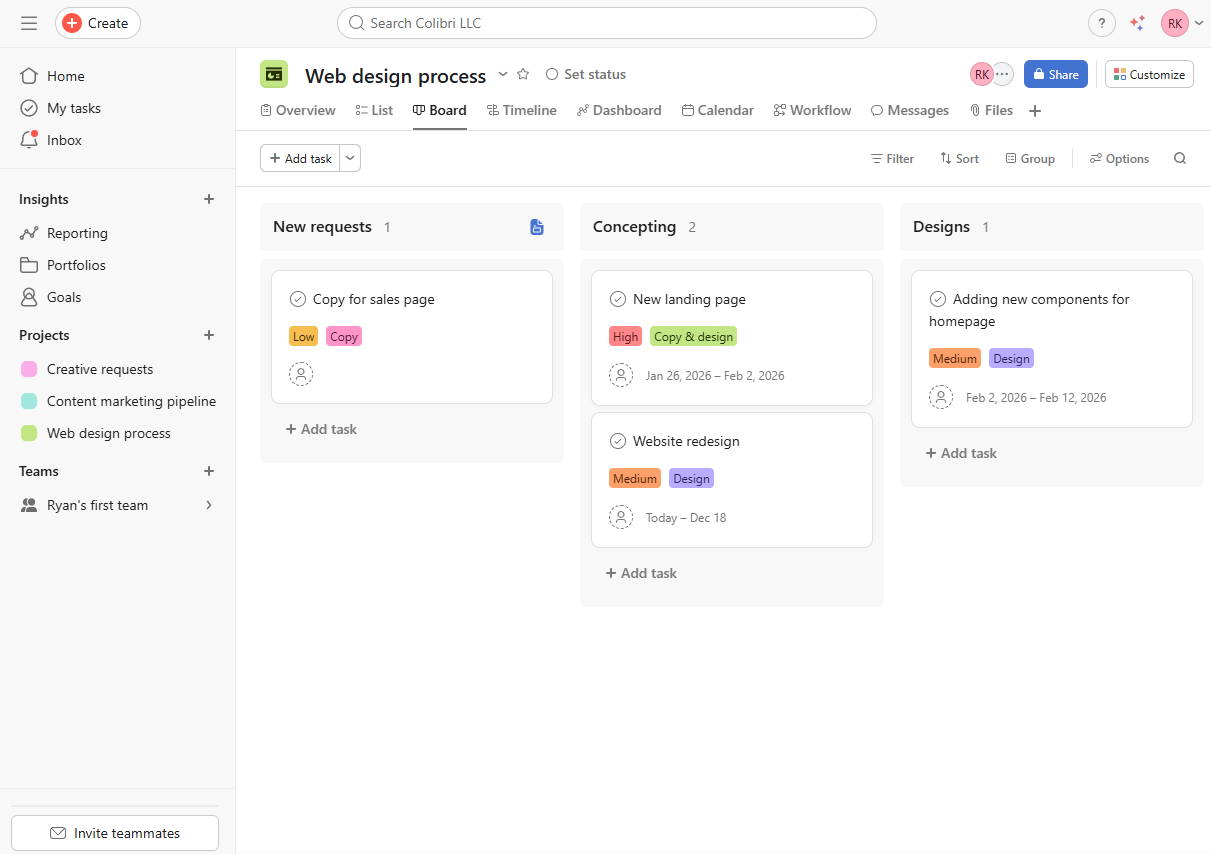
Task: Click the AI sparkles icon
Action: [x=1138, y=22]
